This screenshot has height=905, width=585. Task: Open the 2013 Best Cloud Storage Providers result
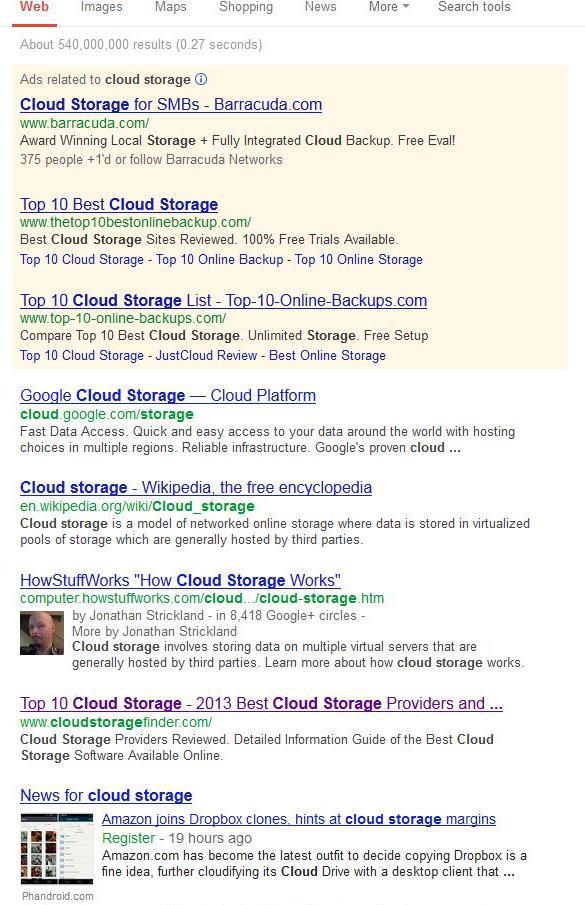(x=261, y=704)
